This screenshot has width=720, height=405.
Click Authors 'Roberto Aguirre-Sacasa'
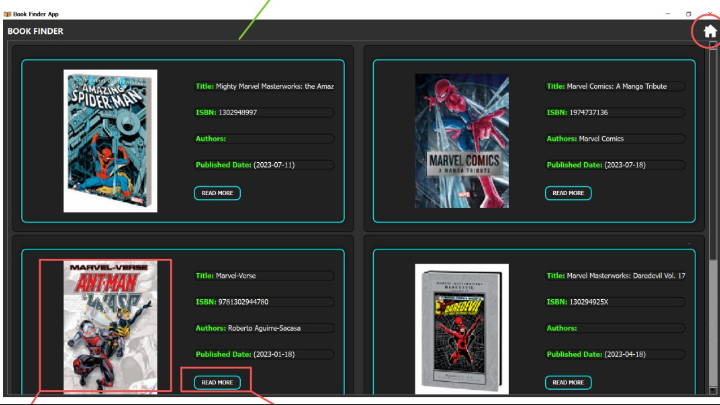pos(264,328)
